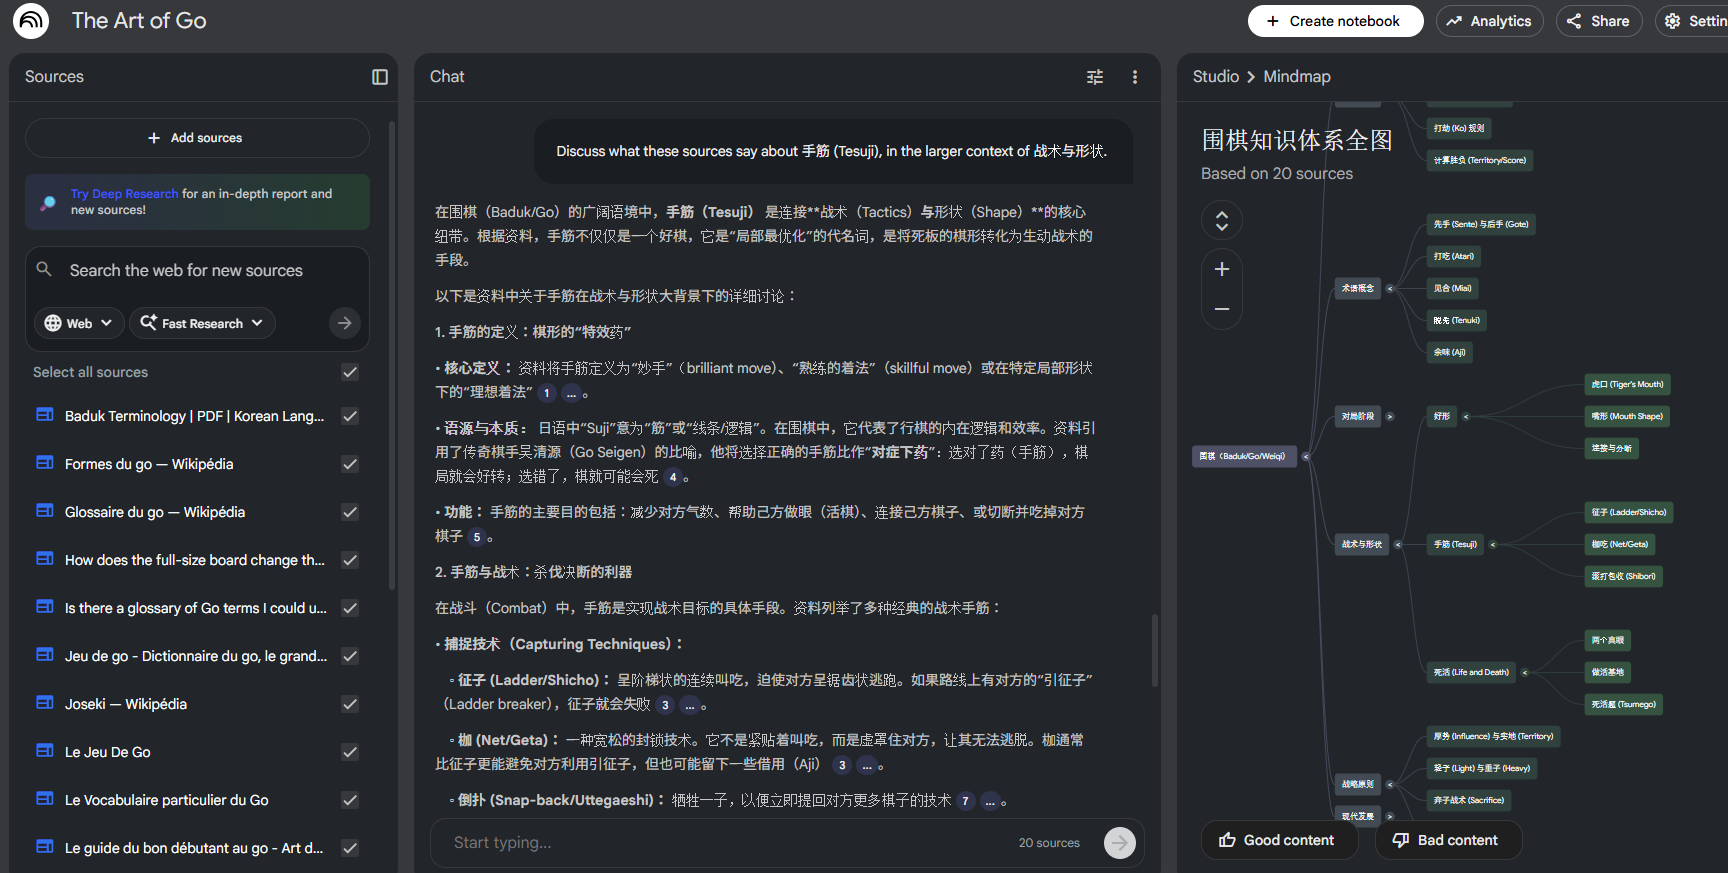Image resolution: width=1728 pixels, height=873 pixels.
Task: Uncheck Baduk Terminology PDF source
Action: pyautogui.click(x=350, y=416)
